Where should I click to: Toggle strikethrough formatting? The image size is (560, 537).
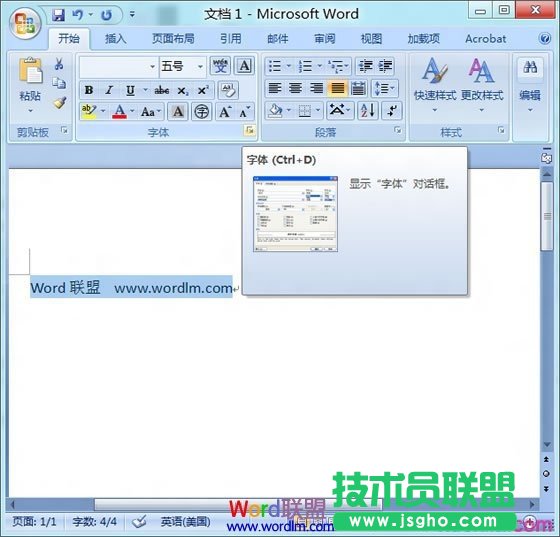162,90
